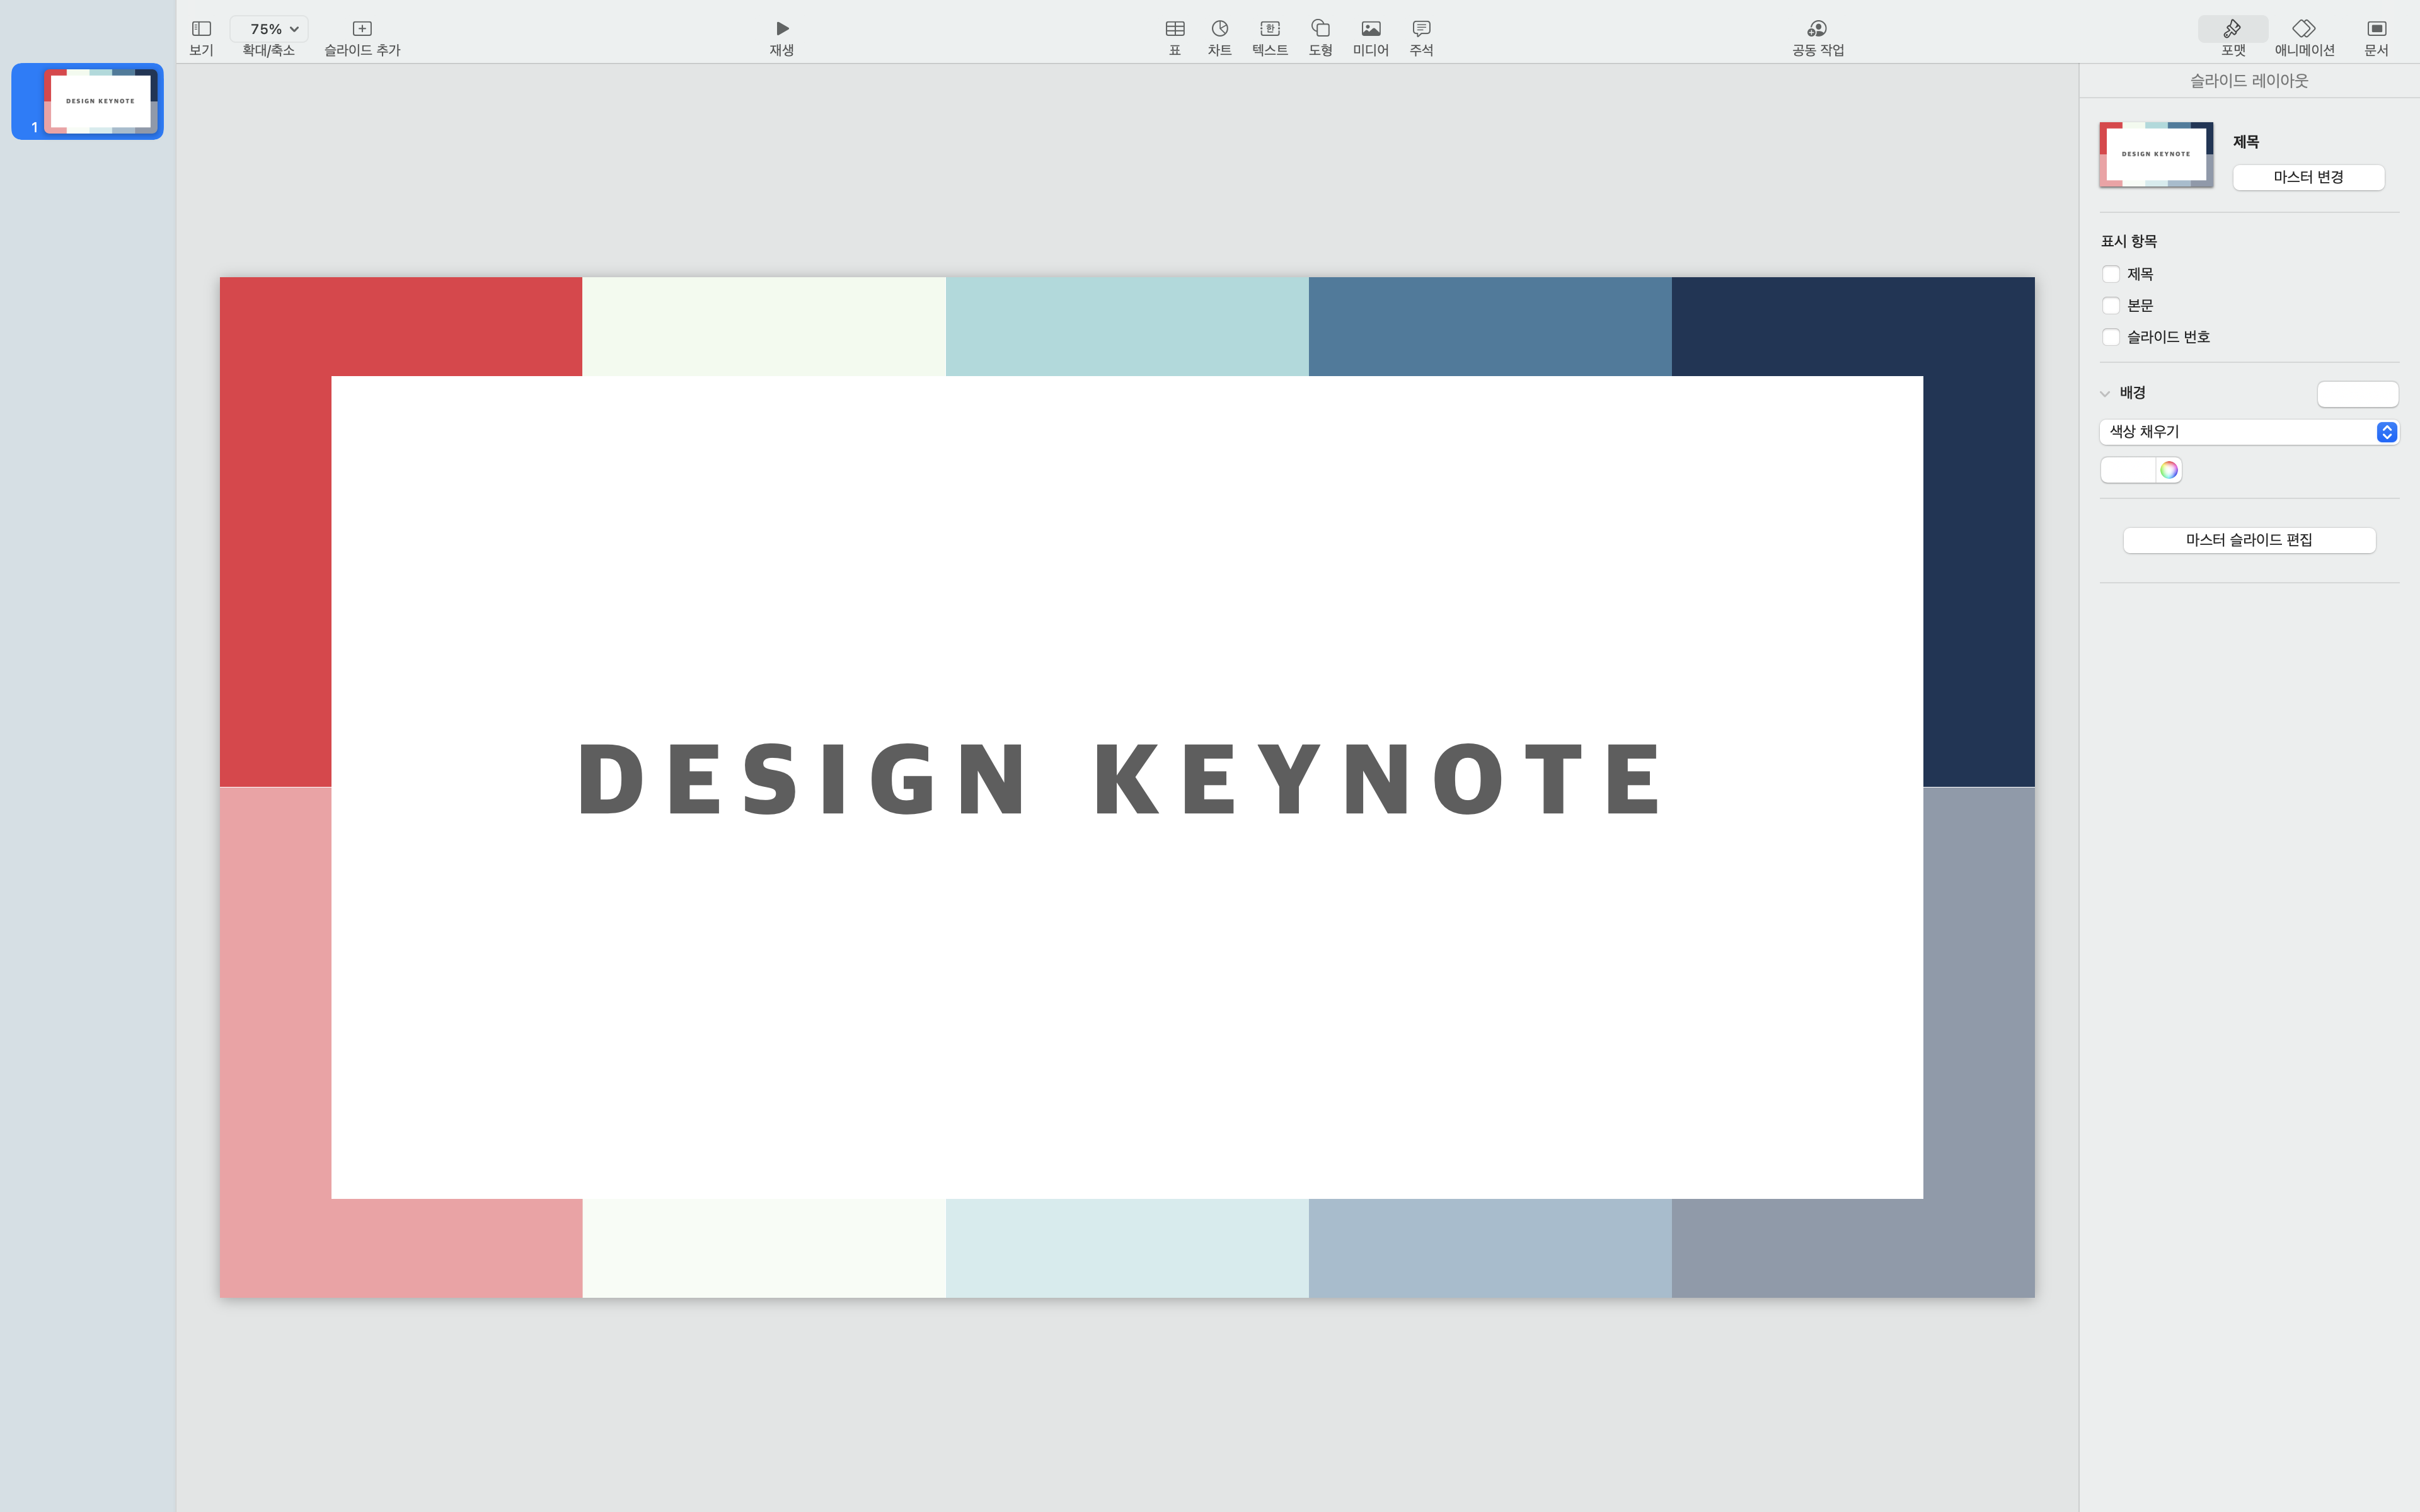This screenshot has width=2420, height=1512.
Task: Click the 마스터 슬라이드 편집 button
Action: click(x=2248, y=540)
